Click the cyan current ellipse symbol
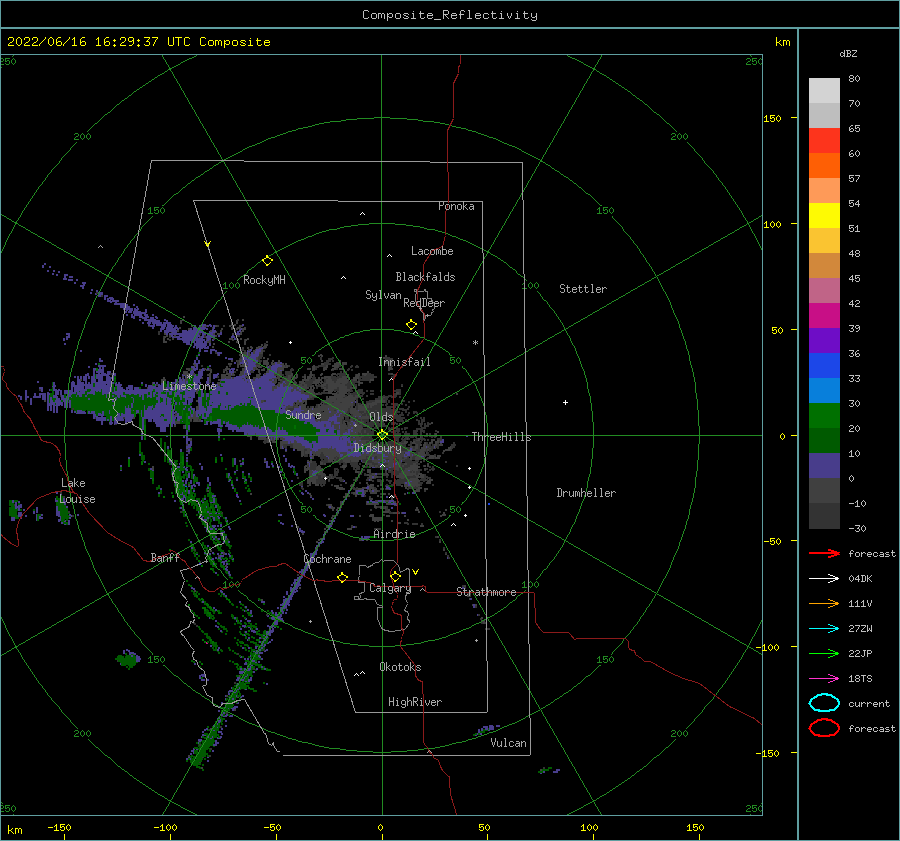 [824, 703]
